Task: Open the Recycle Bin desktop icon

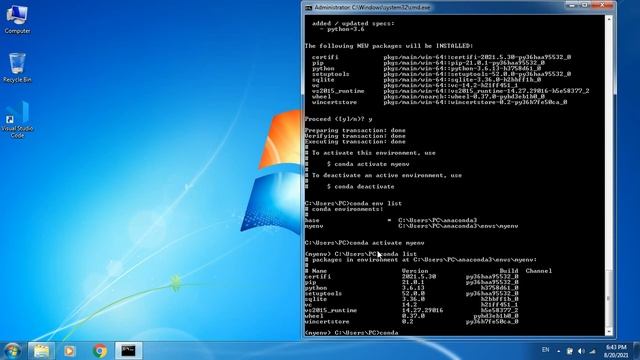Action: pos(17,68)
